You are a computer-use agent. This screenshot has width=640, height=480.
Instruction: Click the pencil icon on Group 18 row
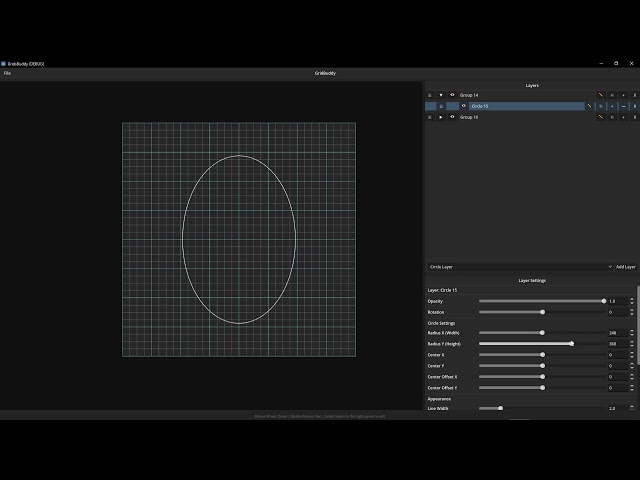click(x=601, y=117)
